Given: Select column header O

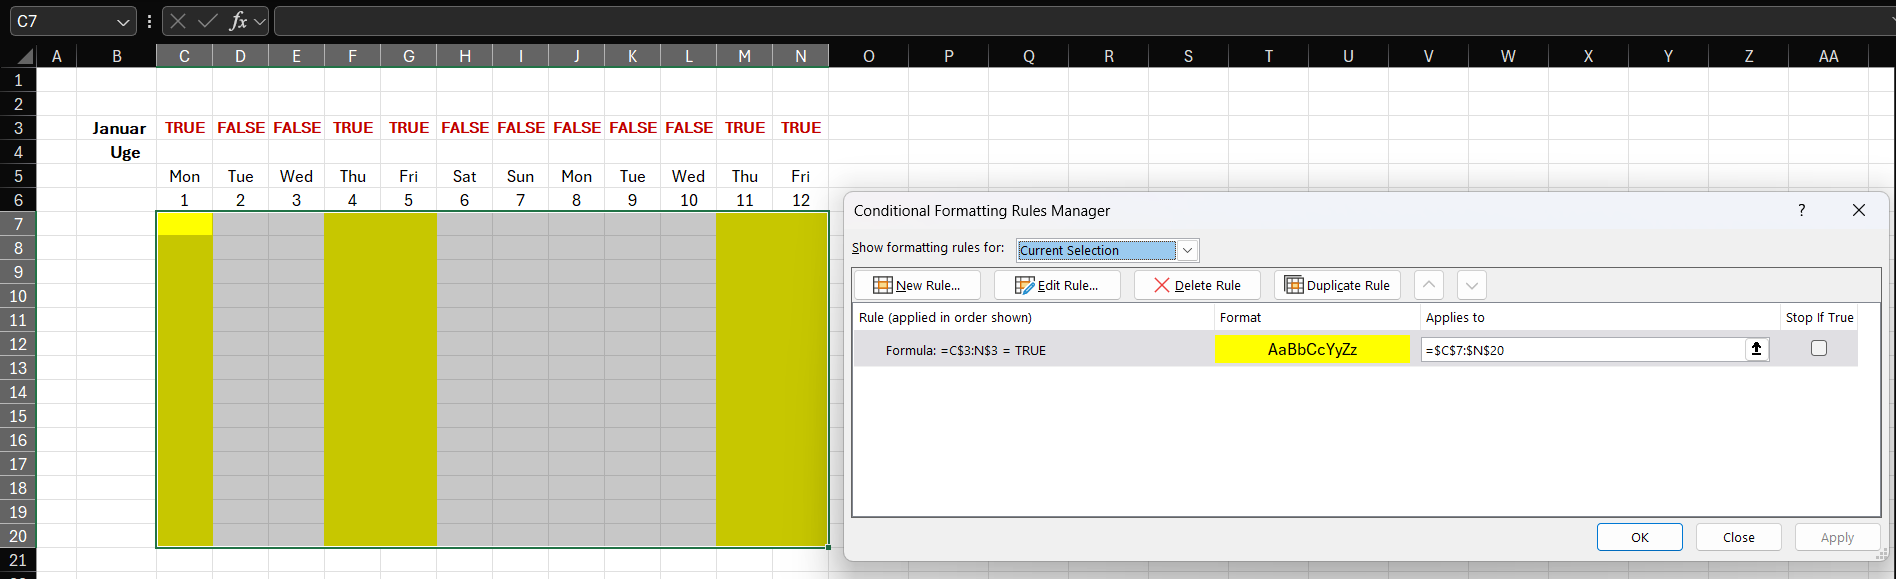Looking at the screenshot, I should (868, 56).
